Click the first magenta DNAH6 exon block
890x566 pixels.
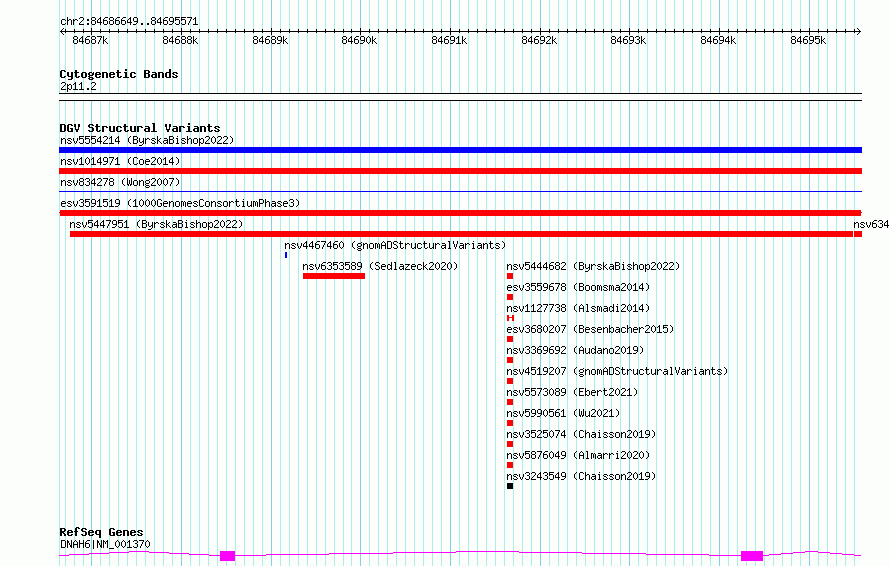228,556
